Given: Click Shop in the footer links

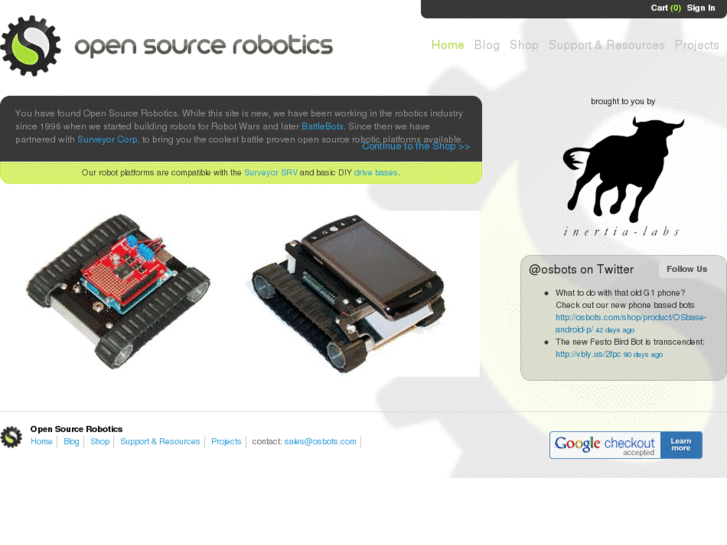Looking at the screenshot, I should 100,442.
